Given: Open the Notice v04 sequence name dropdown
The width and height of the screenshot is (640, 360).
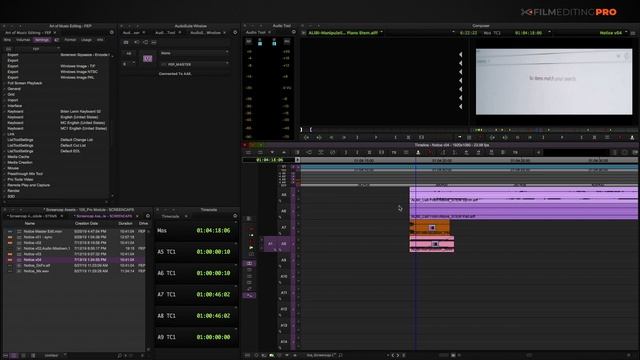Looking at the screenshot, I should coord(613,33).
